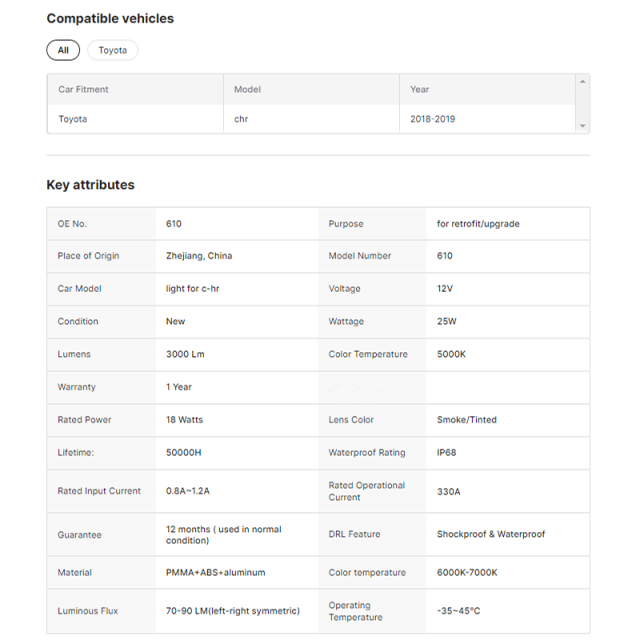Click the scroll up arrow in fitment table
The height and width of the screenshot is (640, 640).
point(582,82)
